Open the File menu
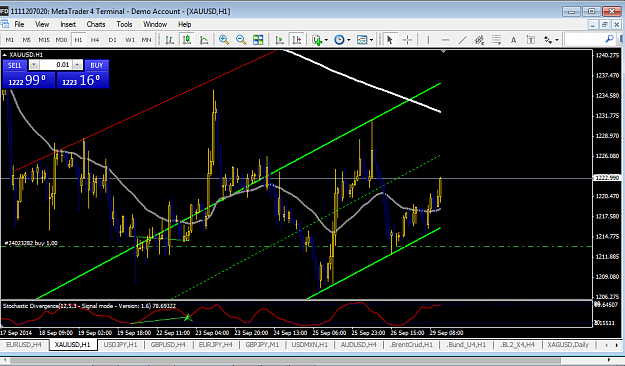 [x=19, y=24]
